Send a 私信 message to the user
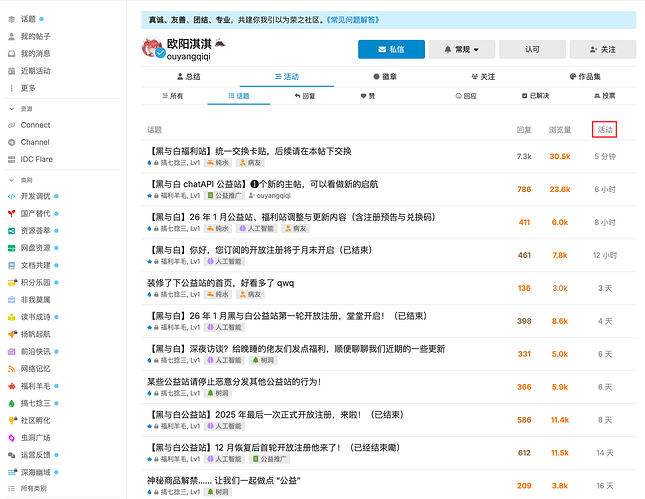The image size is (645, 499). 391,49
